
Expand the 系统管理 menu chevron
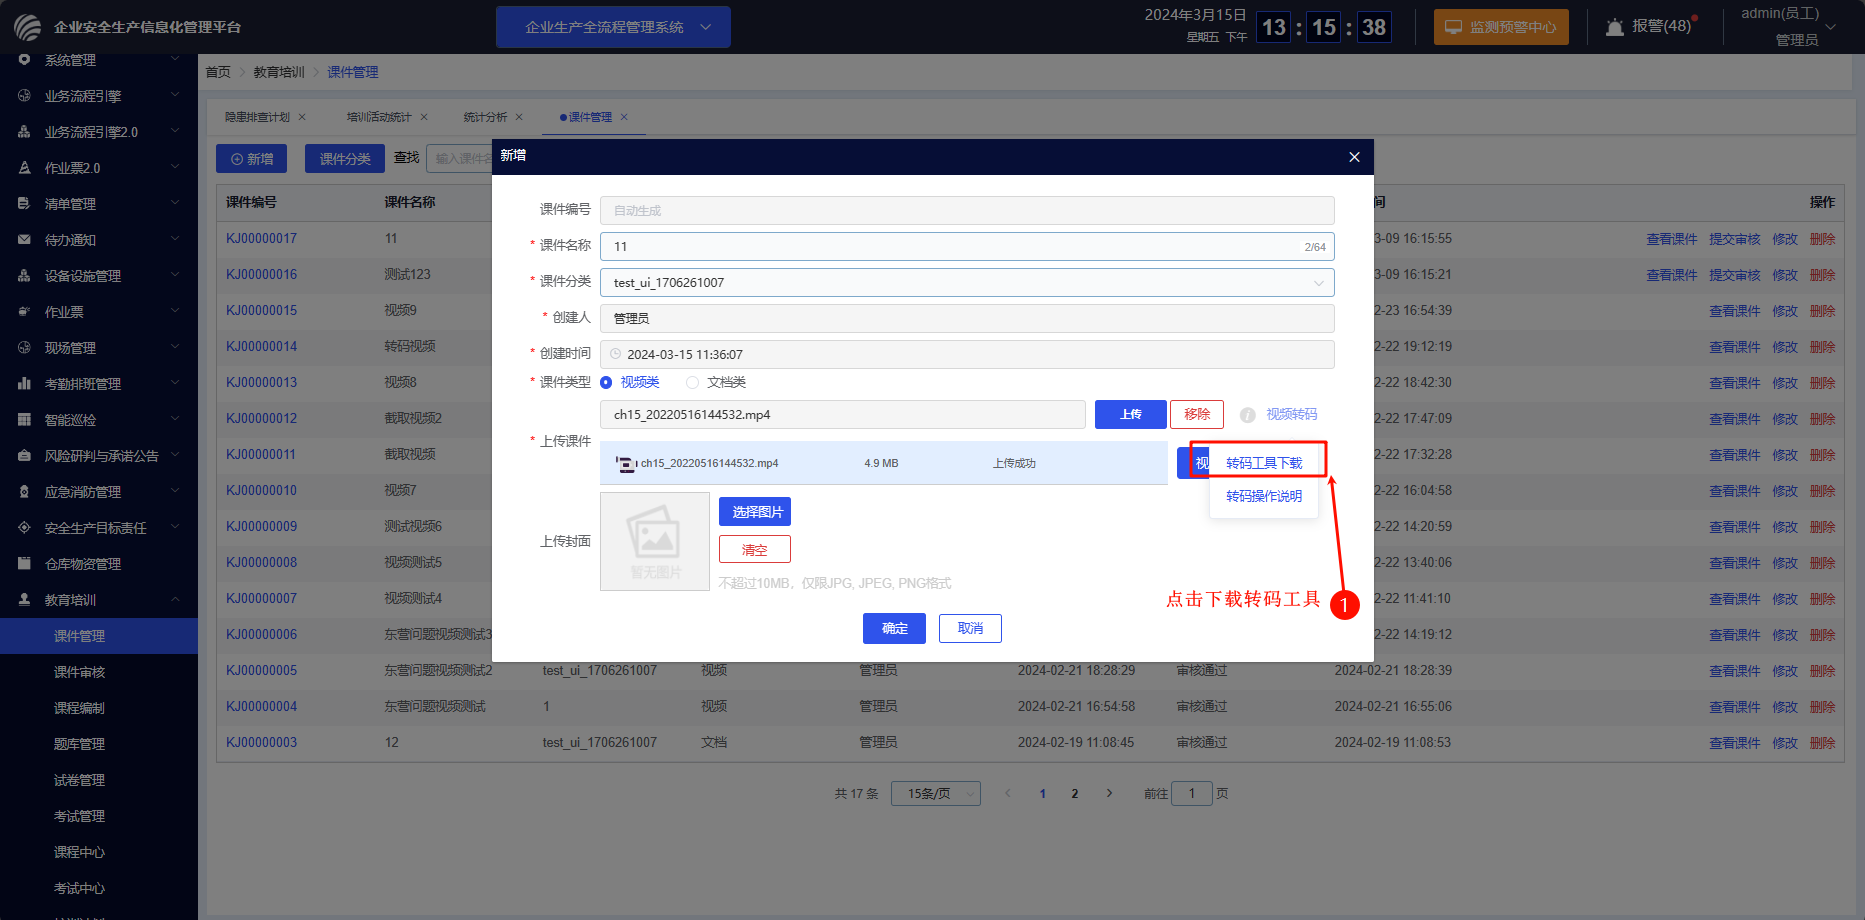point(175,60)
